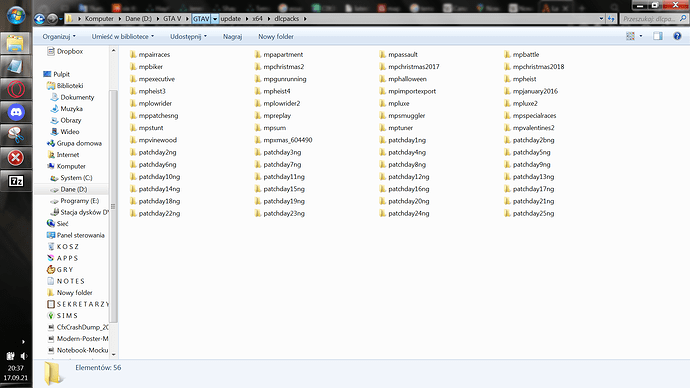Image resolution: width=690 pixels, height=388 pixels.
Task: Toggle the preview pane icon
Action: [x=657, y=36]
